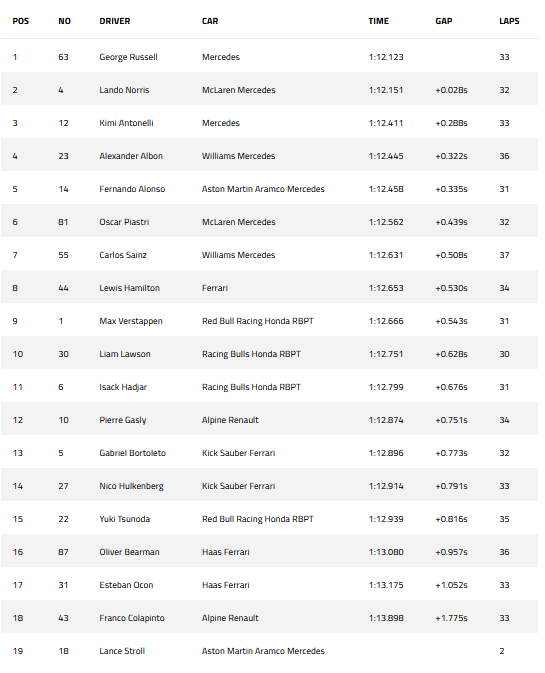The height and width of the screenshot is (673, 545).
Task: Click Franco Colapinto's gap +1.775s
Action: 451,618
